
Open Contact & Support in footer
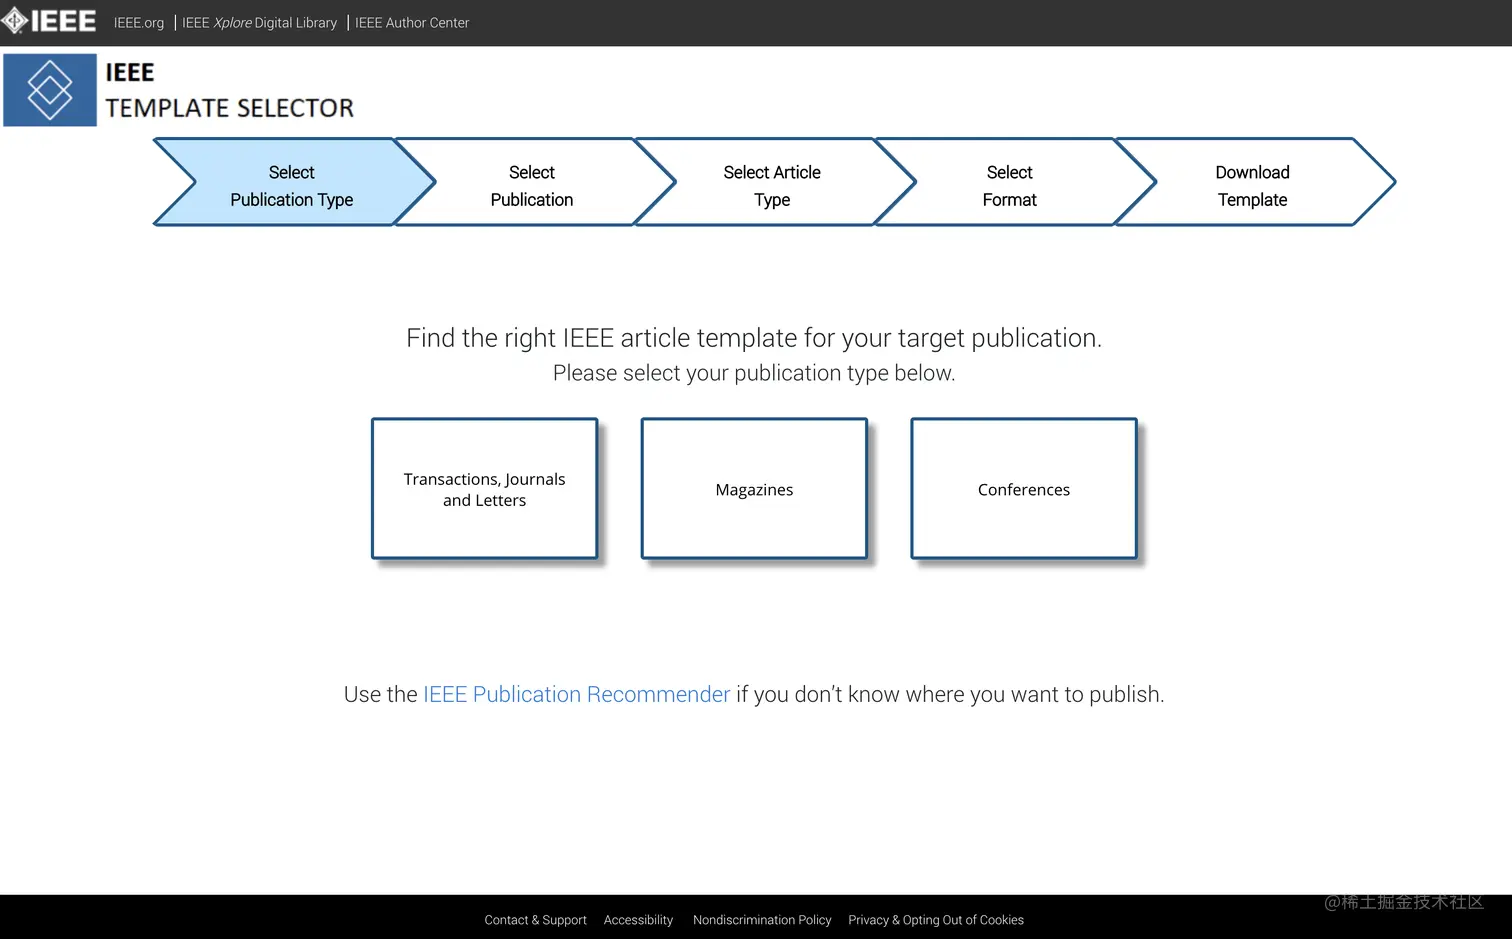535,920
